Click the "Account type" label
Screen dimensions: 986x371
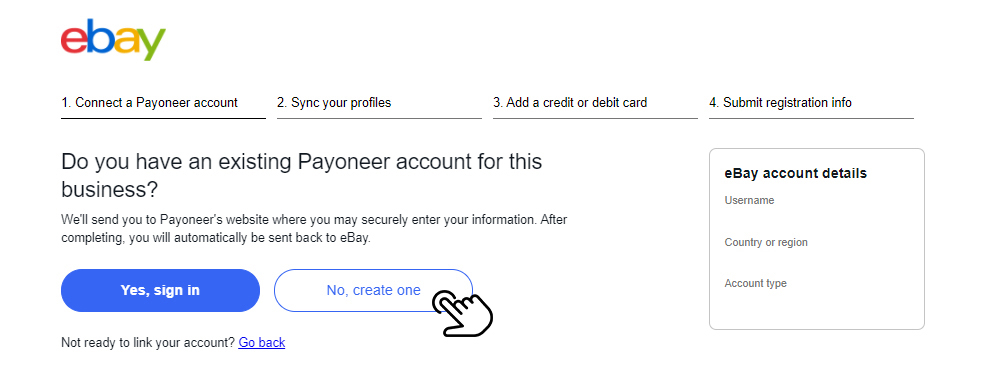[755, 284]
